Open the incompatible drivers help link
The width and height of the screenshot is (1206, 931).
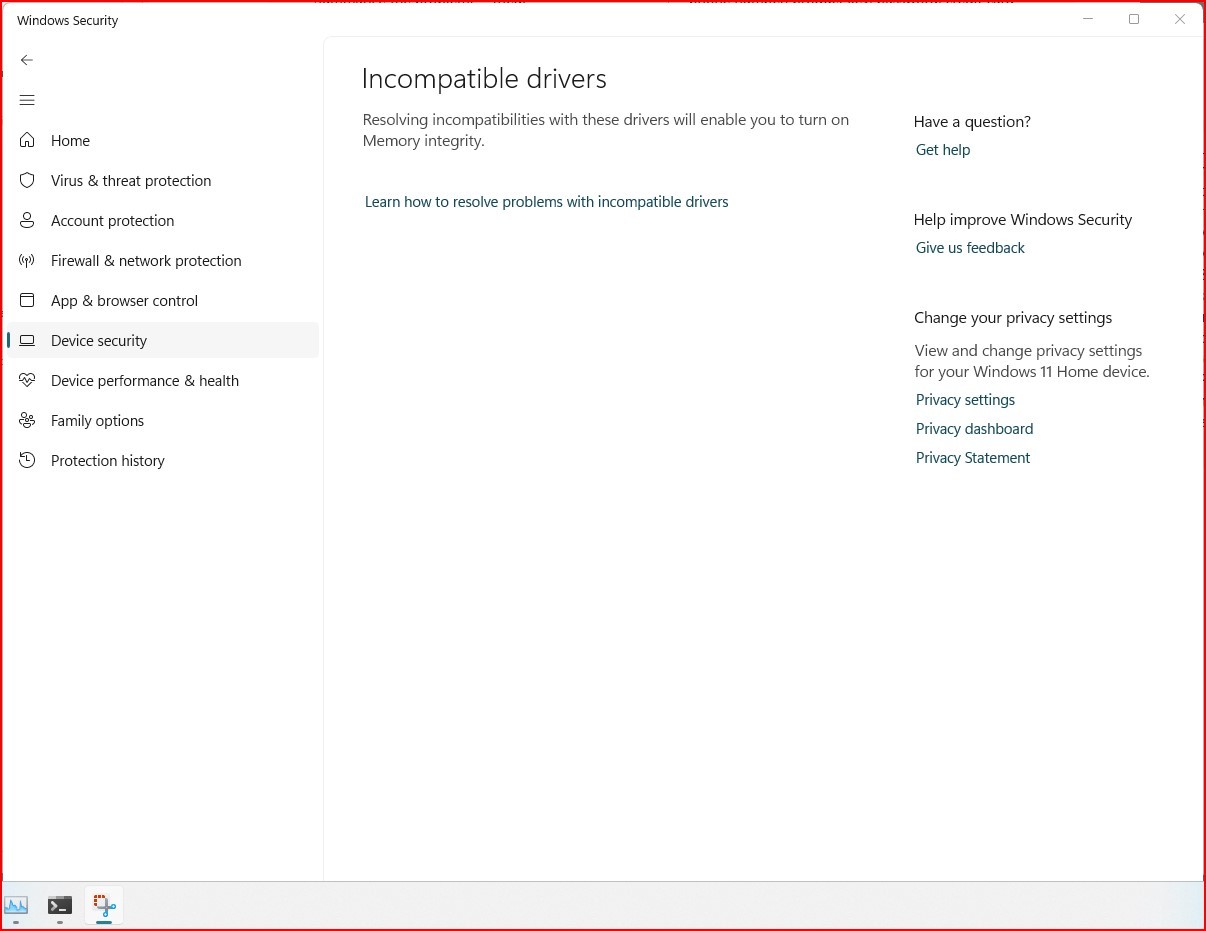click(546, 202)
